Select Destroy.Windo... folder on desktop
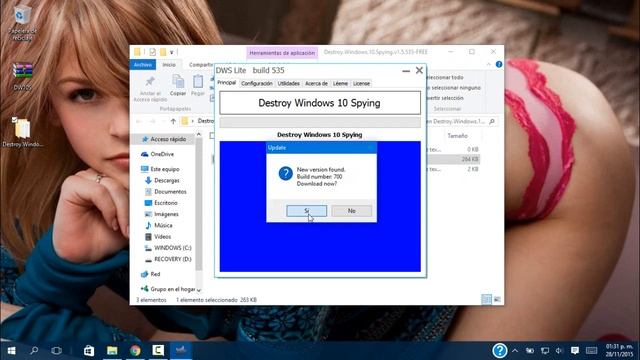Screen dimensions: 640x360 pyautogui.click(x=22, y=132)
